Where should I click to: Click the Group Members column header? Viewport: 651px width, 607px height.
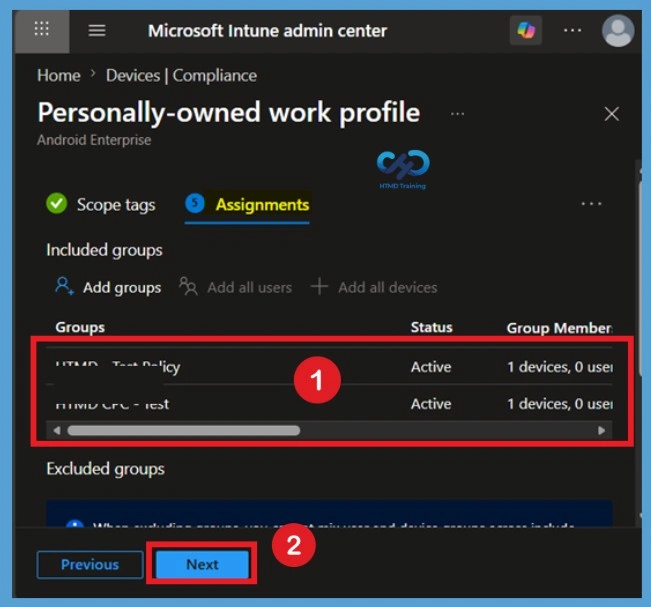point(559,328)
